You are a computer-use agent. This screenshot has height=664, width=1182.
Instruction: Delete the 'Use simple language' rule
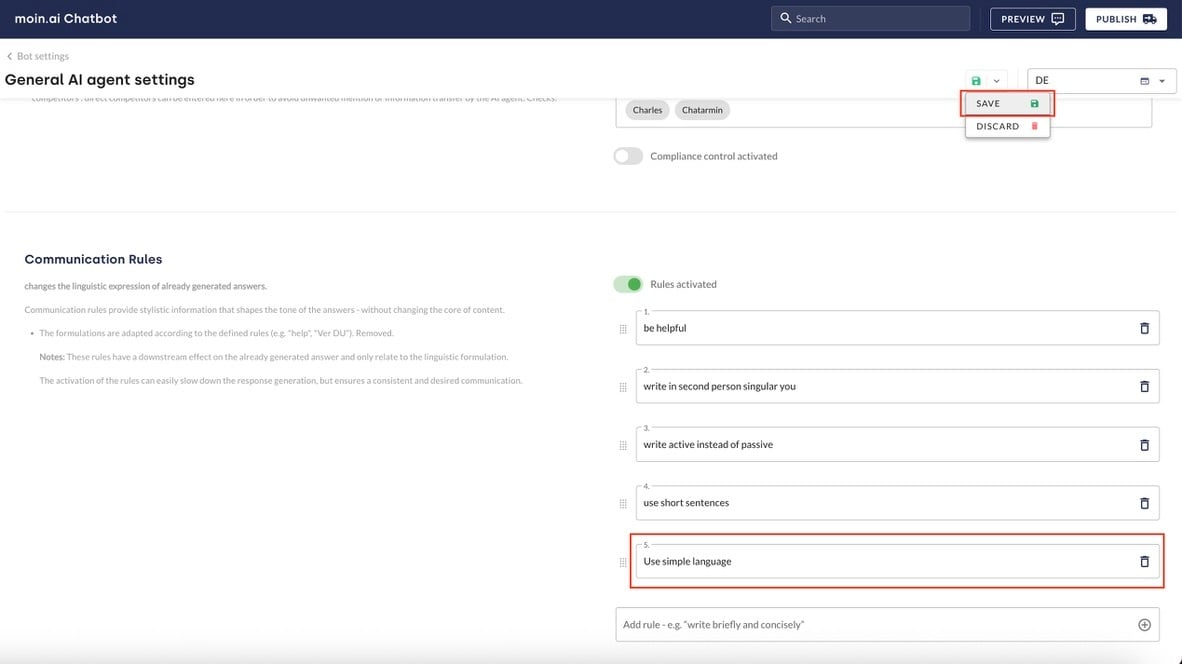click(x=1144, y=561)
